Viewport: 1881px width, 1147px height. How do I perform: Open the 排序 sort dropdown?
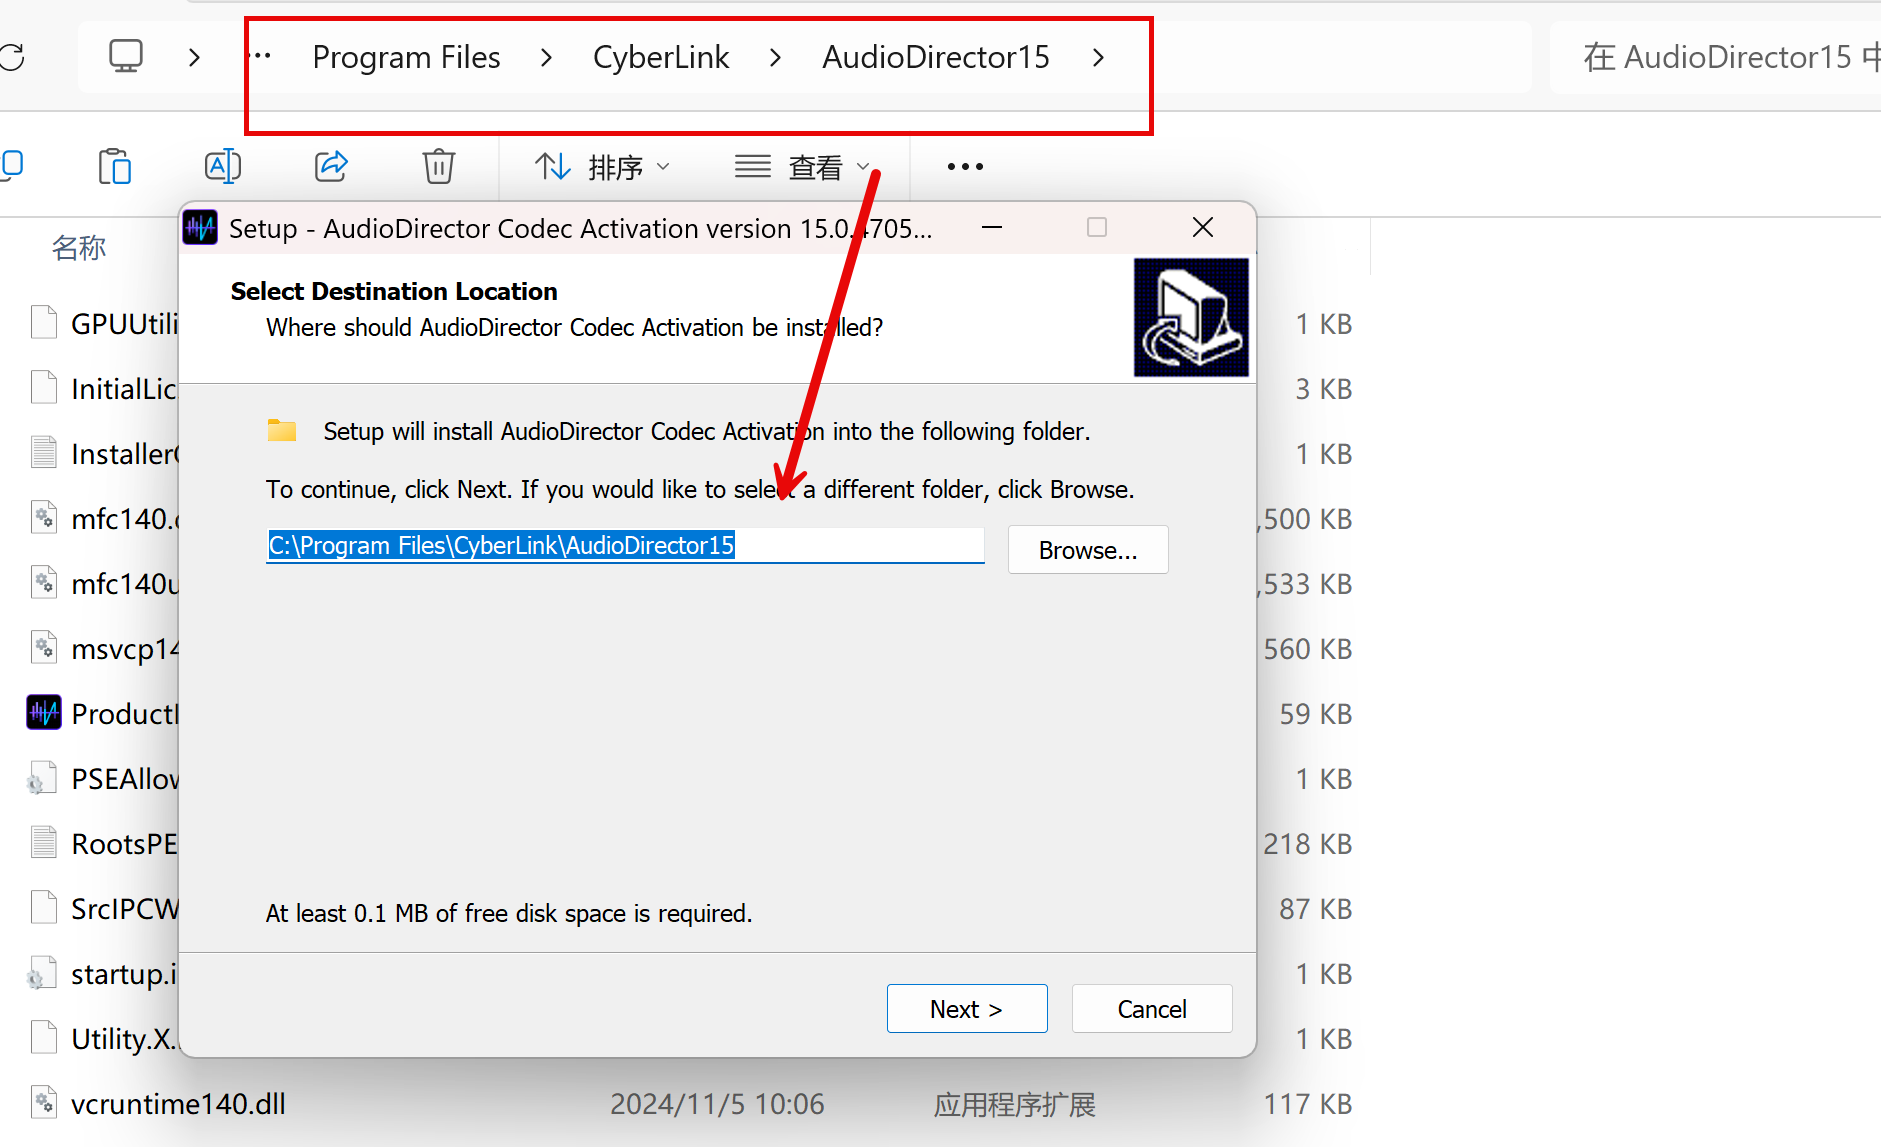click(x=602, y=167)
